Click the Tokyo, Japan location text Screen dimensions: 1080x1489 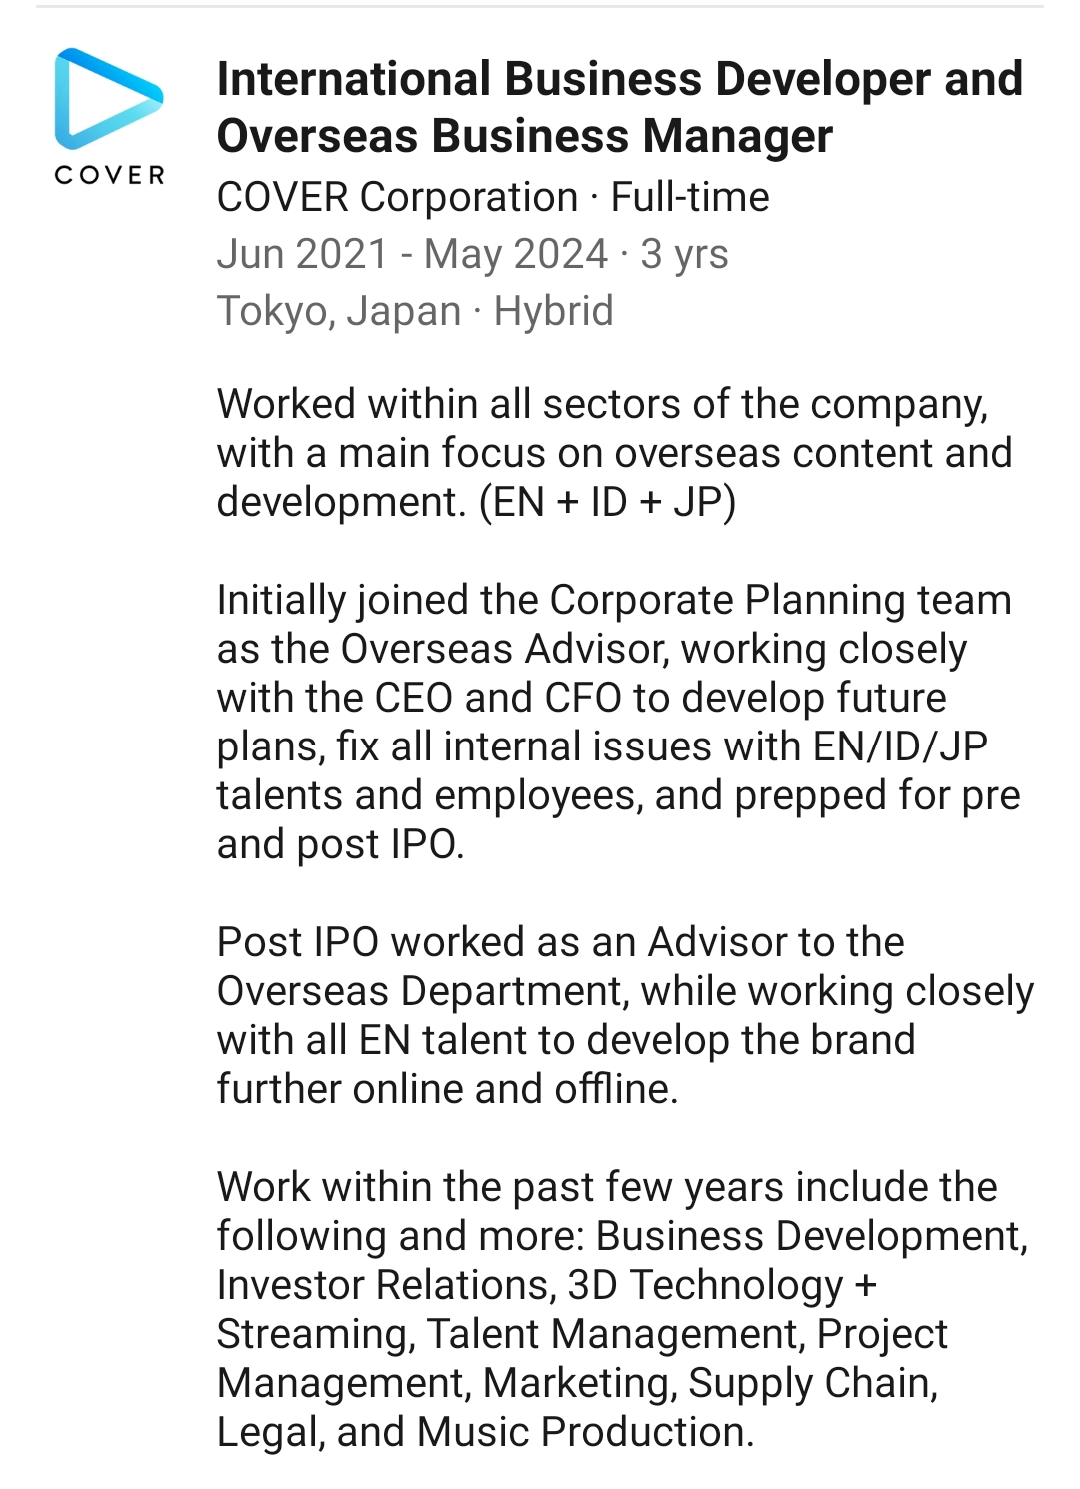[x=339, y=311]
